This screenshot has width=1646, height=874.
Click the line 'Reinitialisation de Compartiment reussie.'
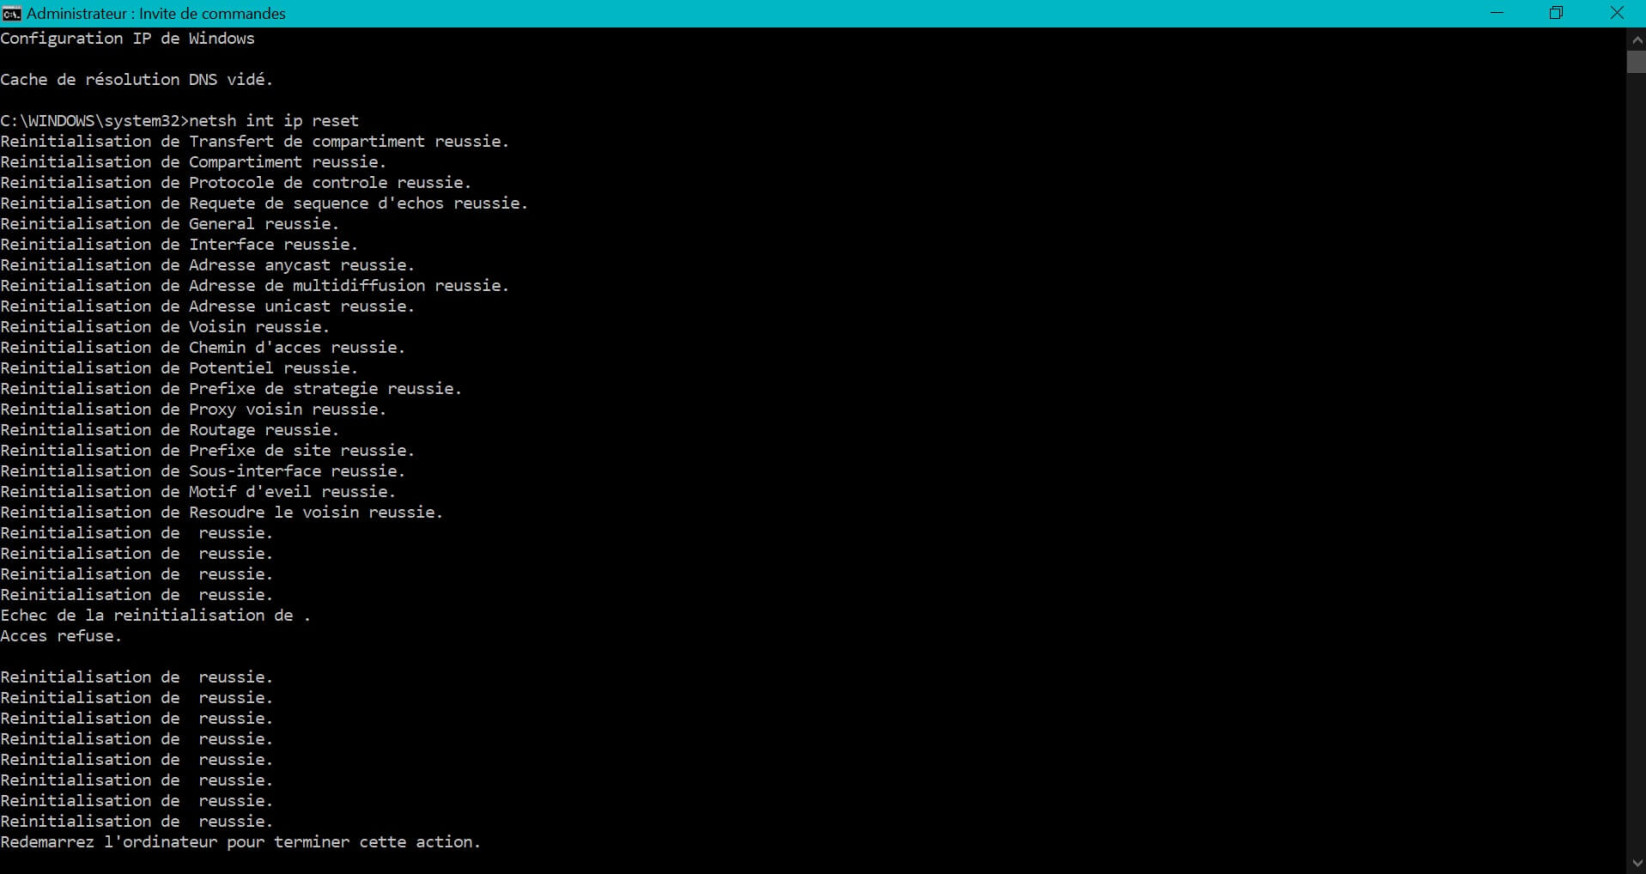pyautogui.click(x=193, y=162)
